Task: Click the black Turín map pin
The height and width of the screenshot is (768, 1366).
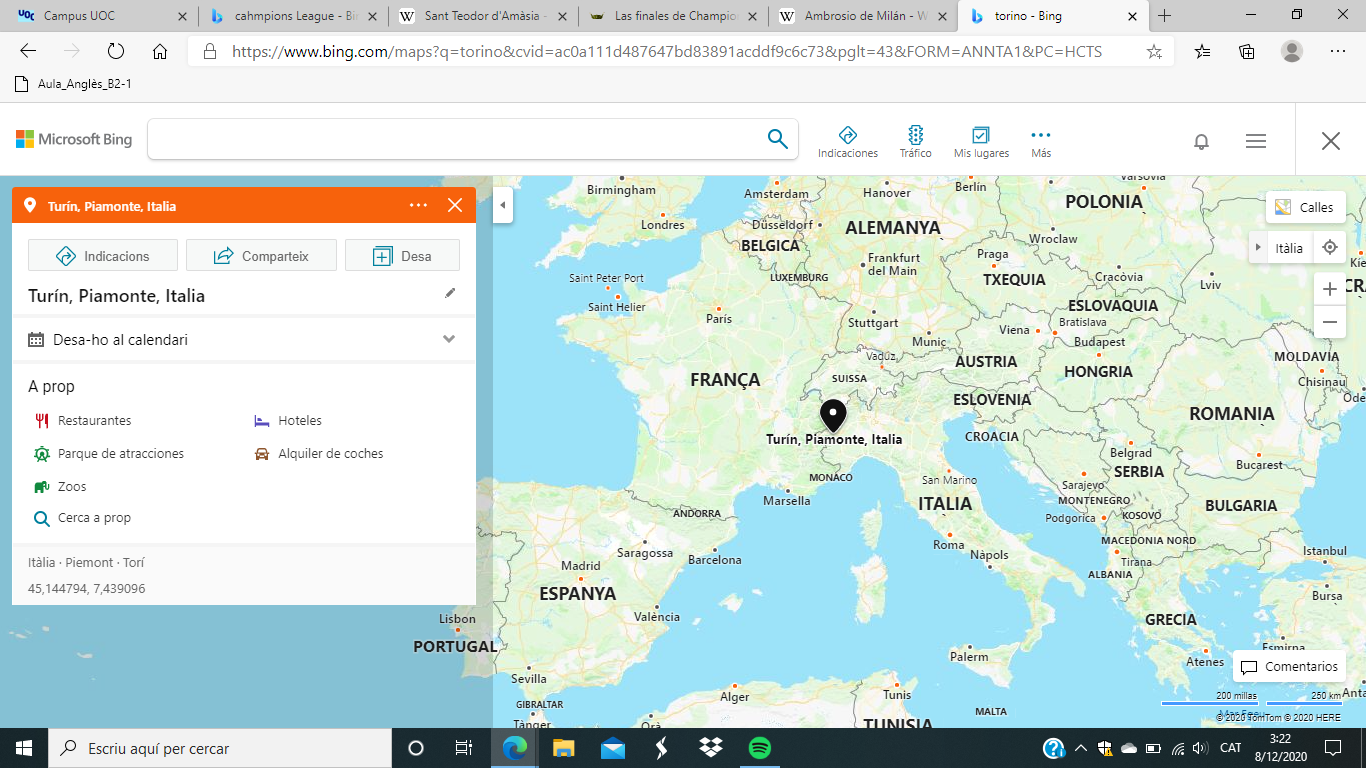Action: 833,415
